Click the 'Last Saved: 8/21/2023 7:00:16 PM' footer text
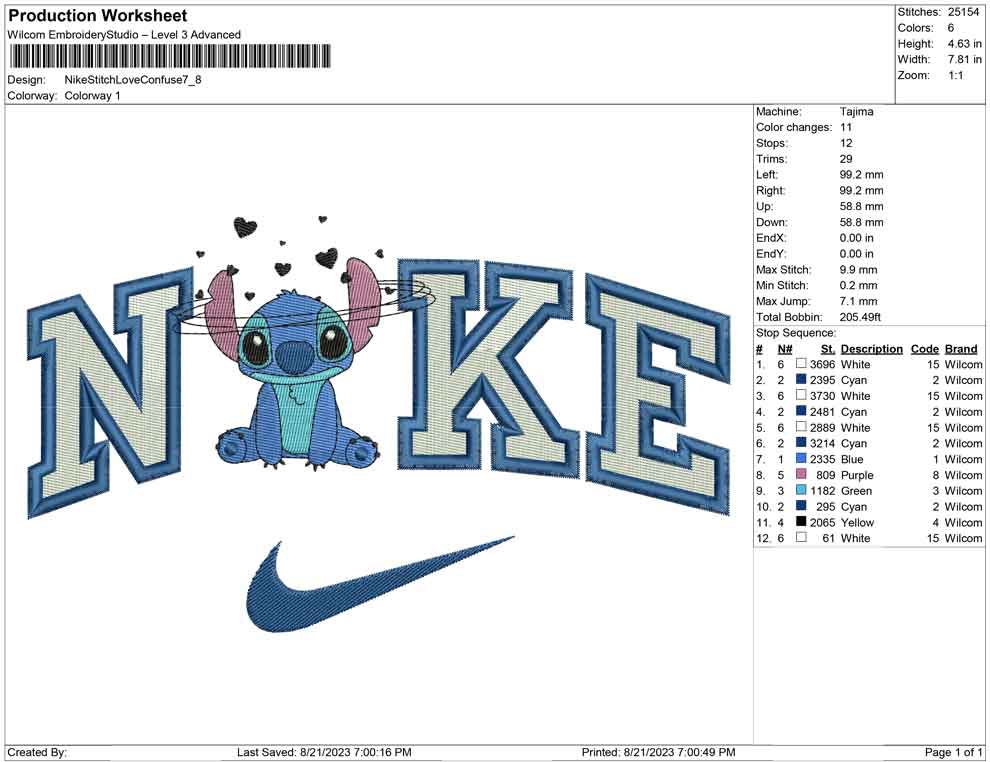Image resolution: width=990 pixels, height=762 pixels. point(324,752)
